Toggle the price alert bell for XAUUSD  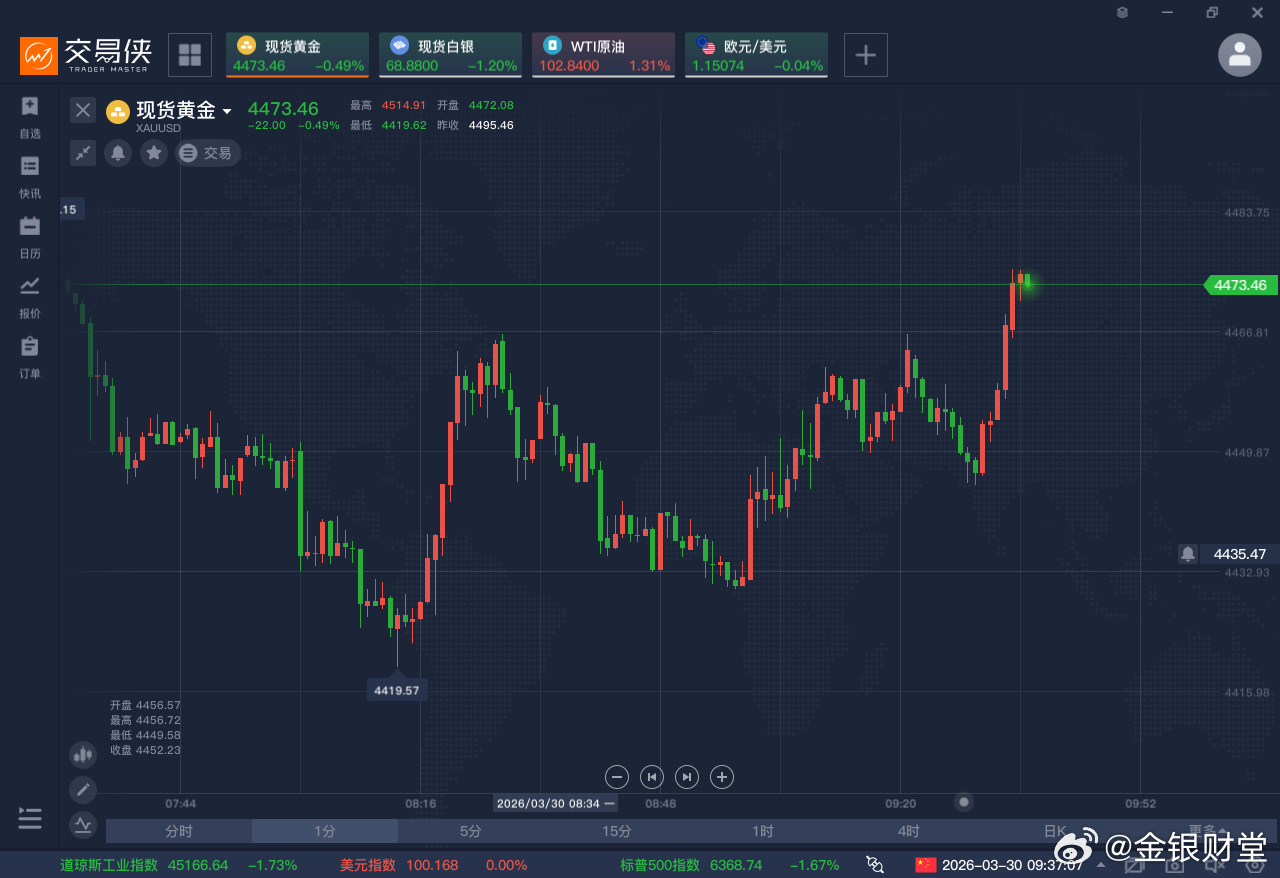point(117,153)
